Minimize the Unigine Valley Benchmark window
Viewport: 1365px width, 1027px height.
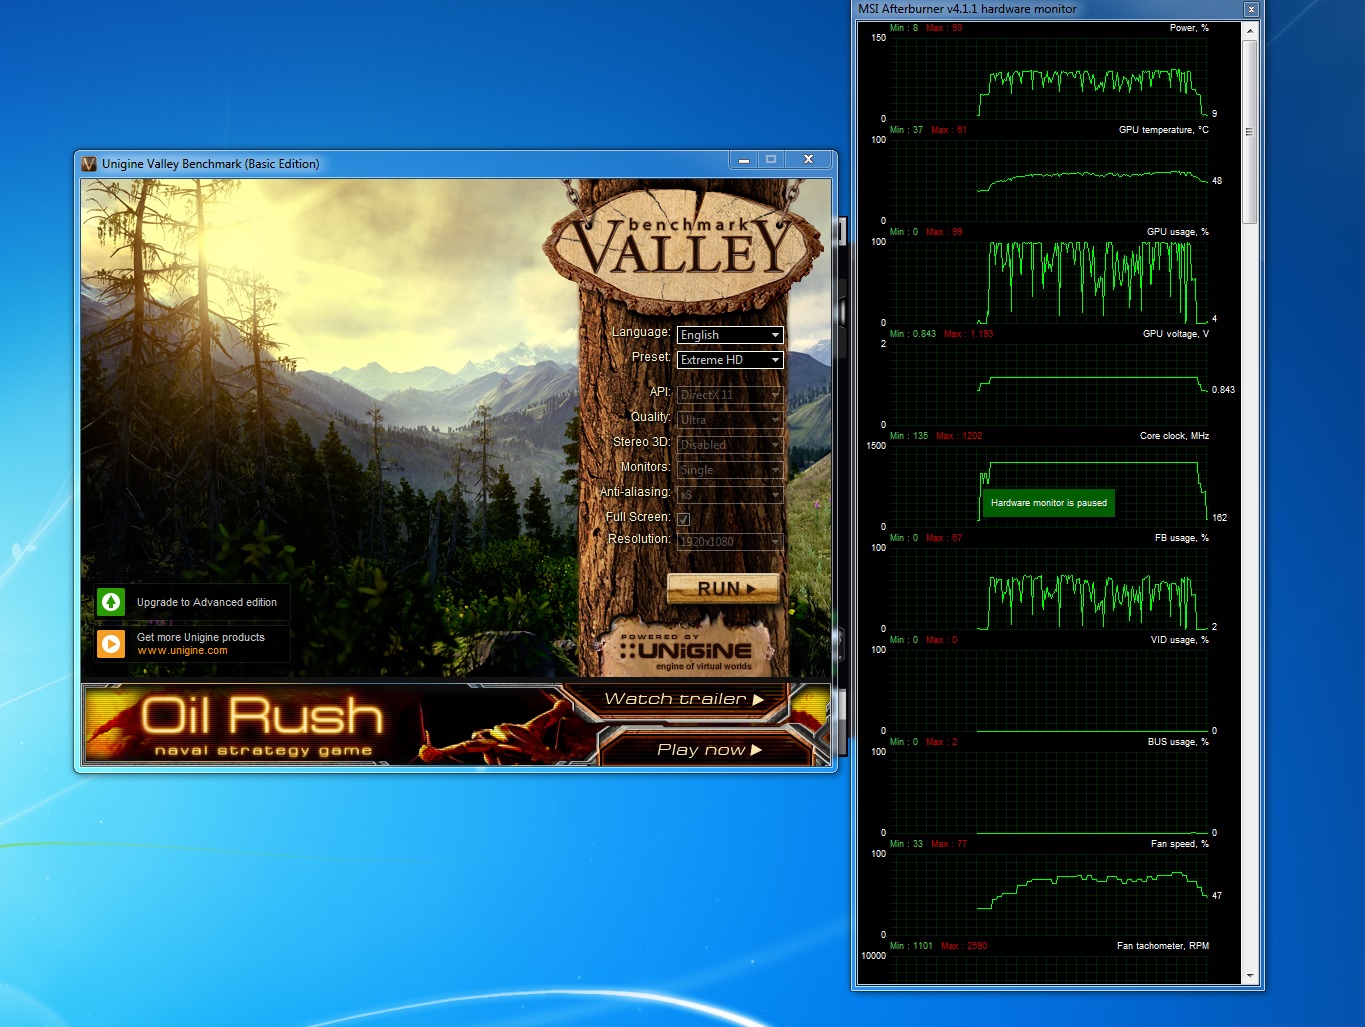coord(743,160)
